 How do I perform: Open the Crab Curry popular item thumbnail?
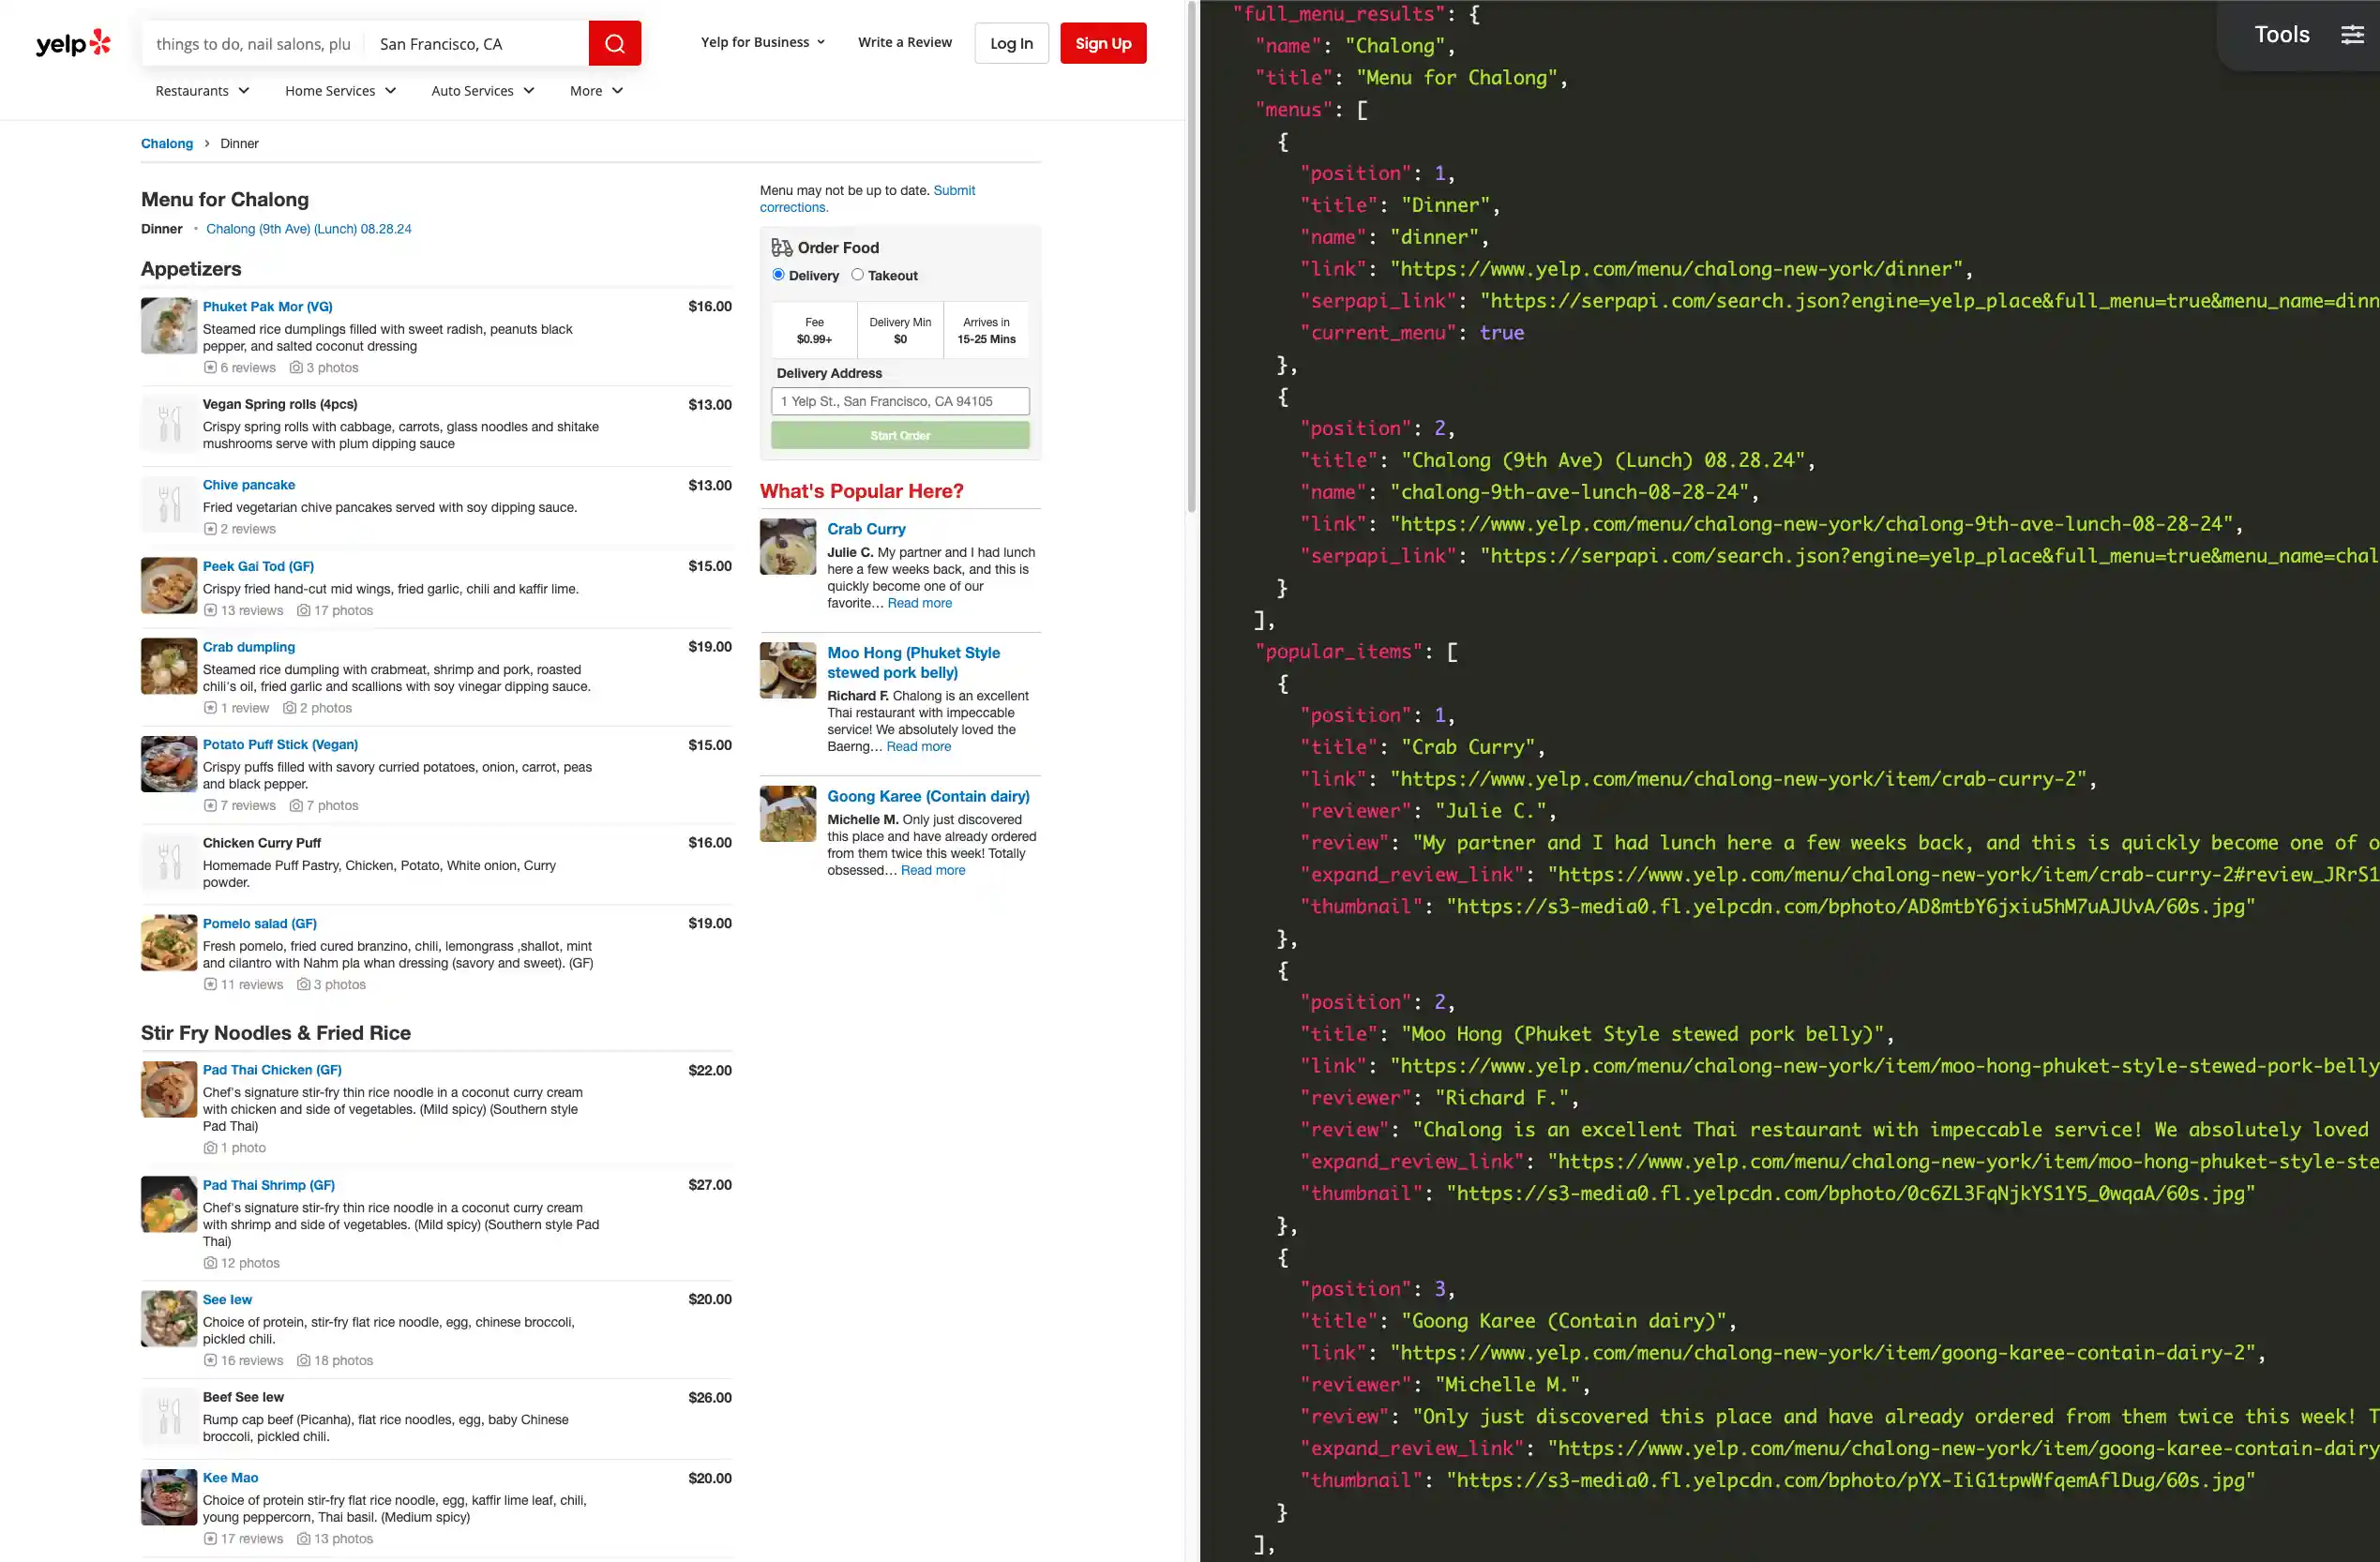click(787, 547)
